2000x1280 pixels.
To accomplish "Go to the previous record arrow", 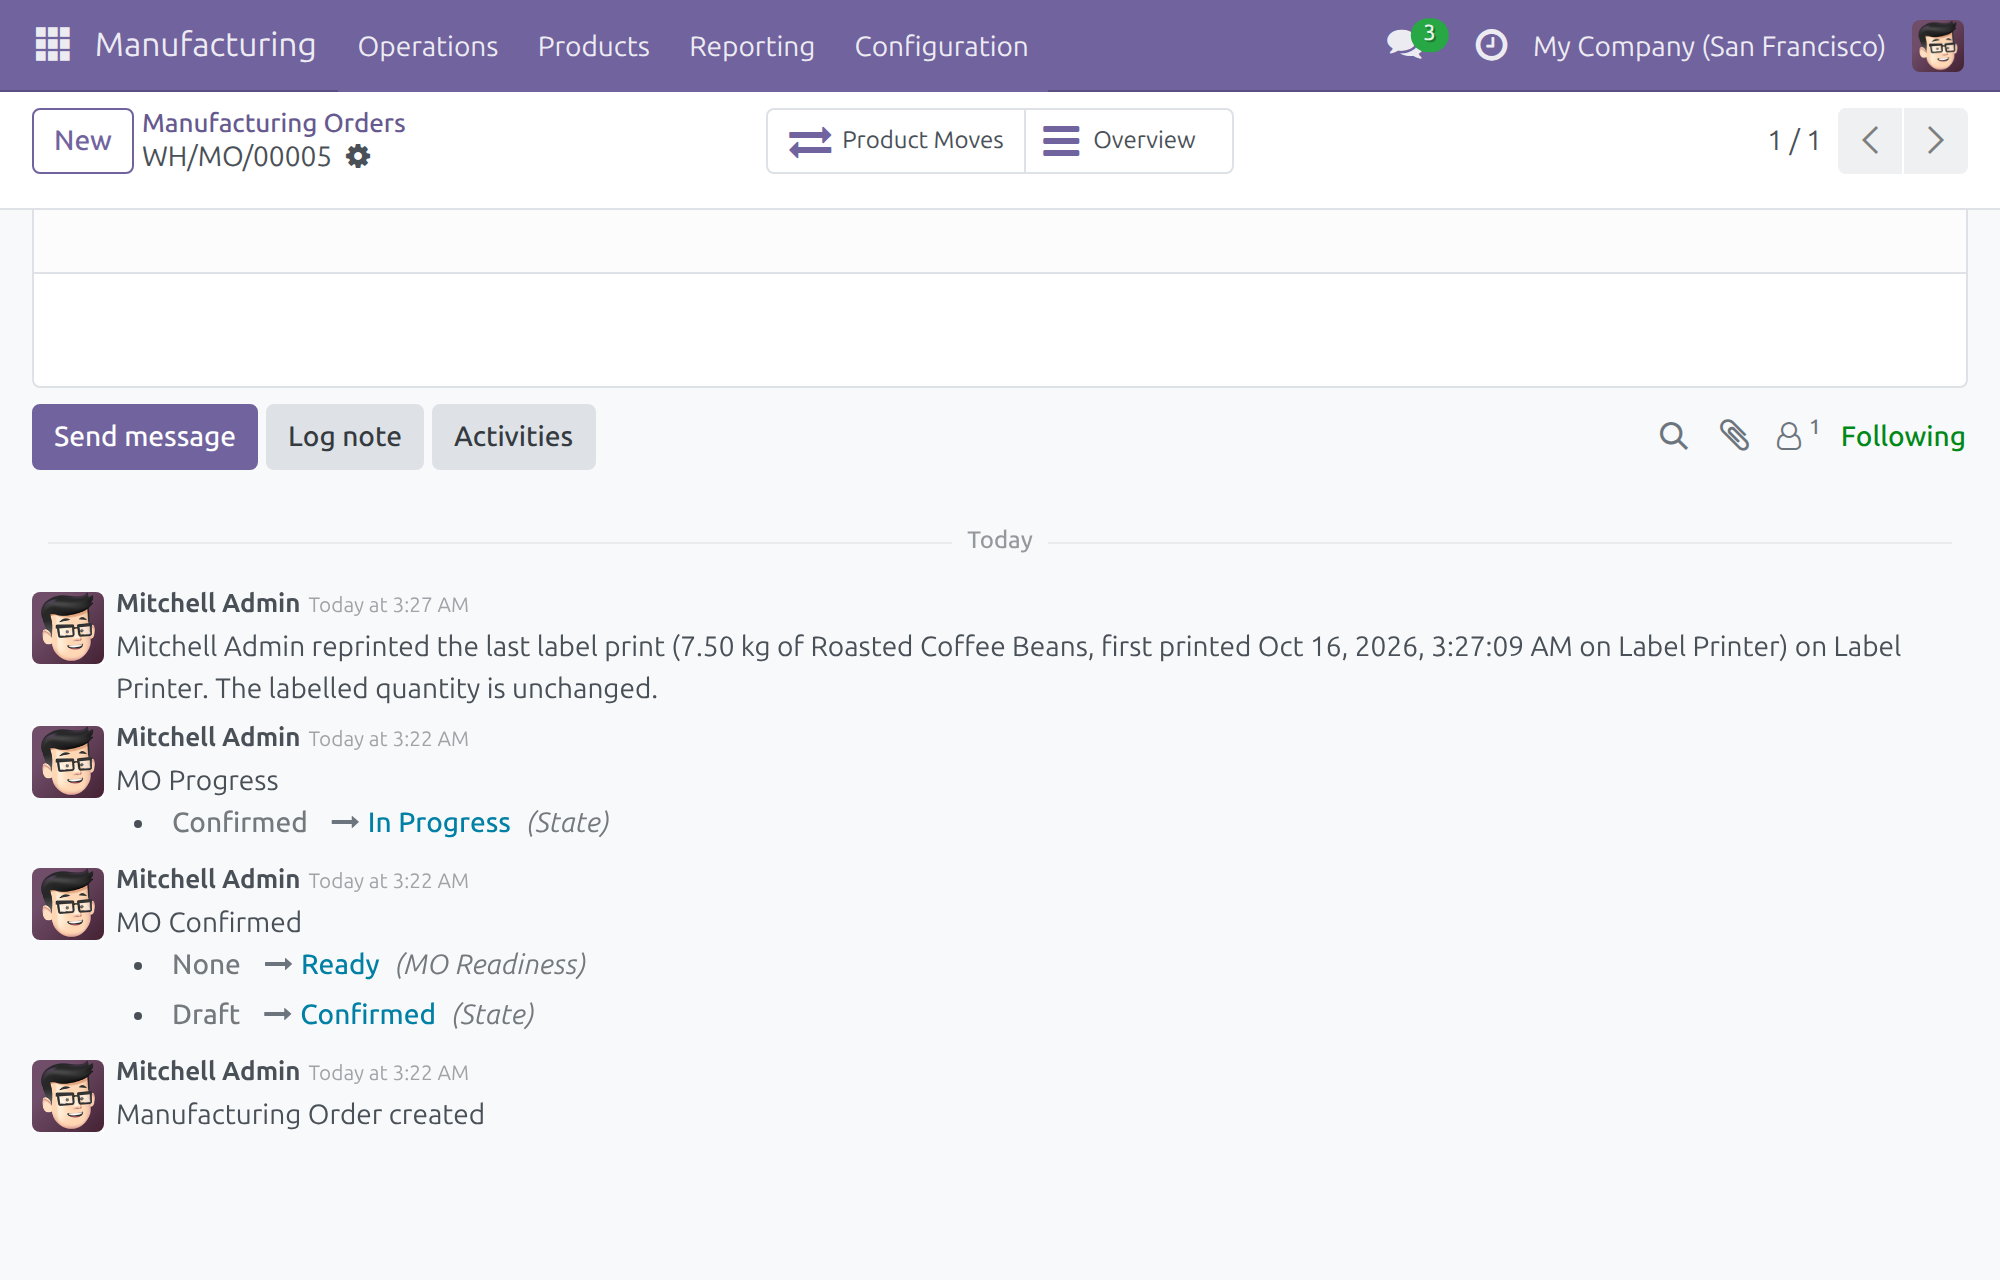I will 1870,141.
